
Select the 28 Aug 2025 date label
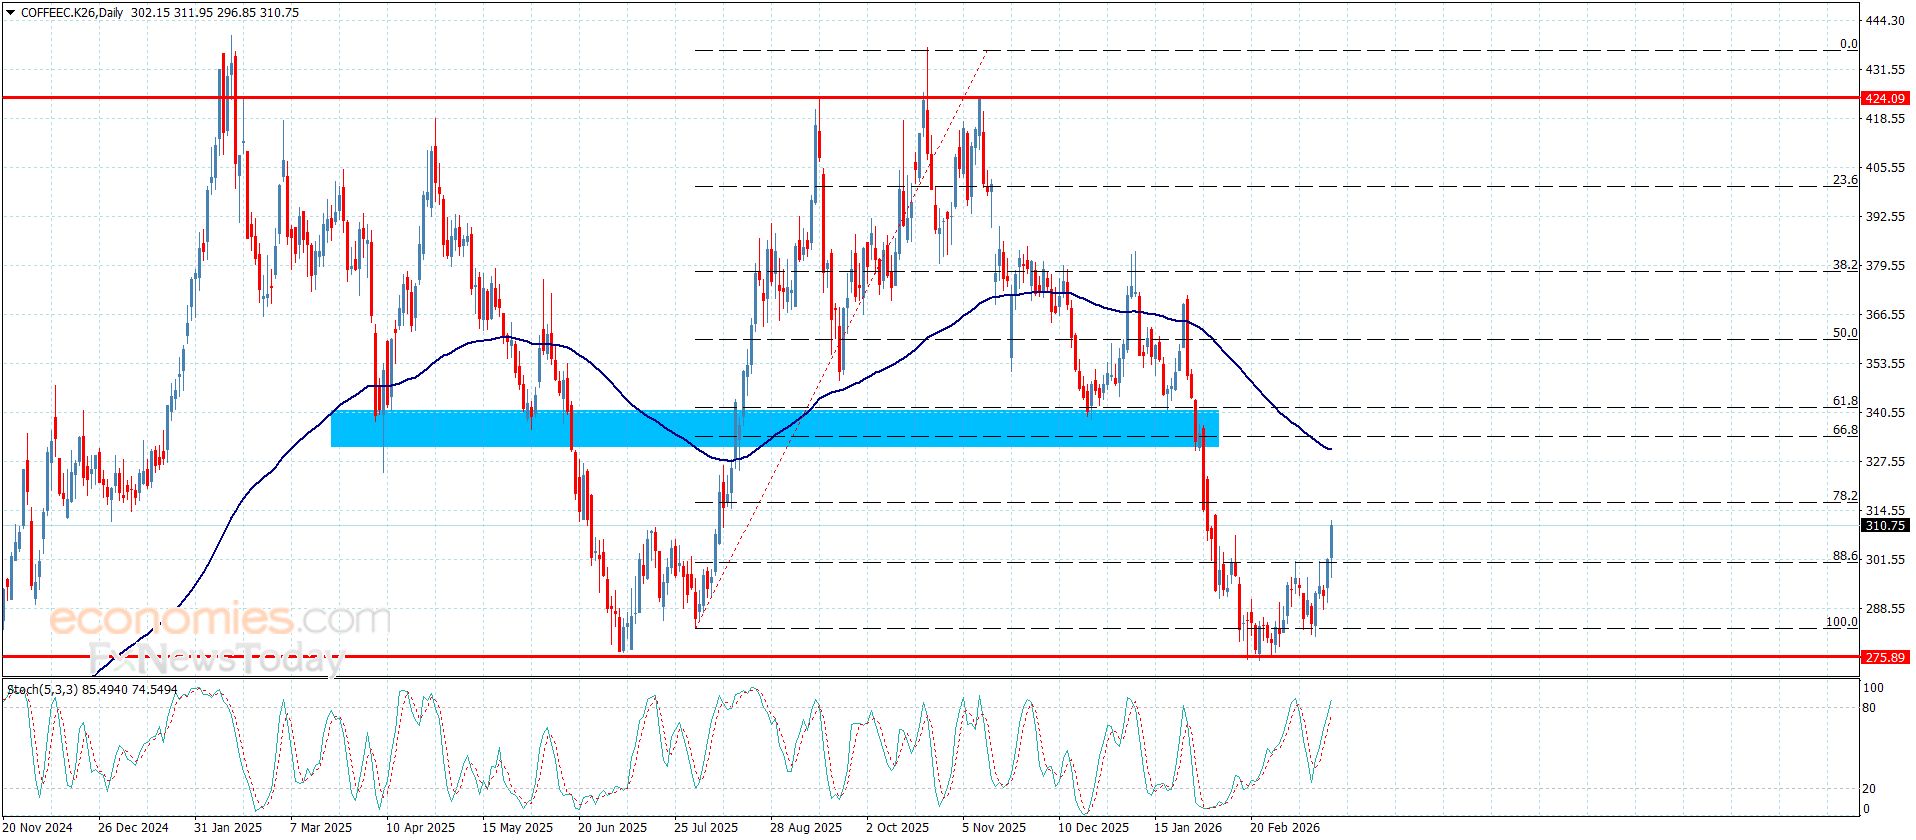(x=806, y=828)
